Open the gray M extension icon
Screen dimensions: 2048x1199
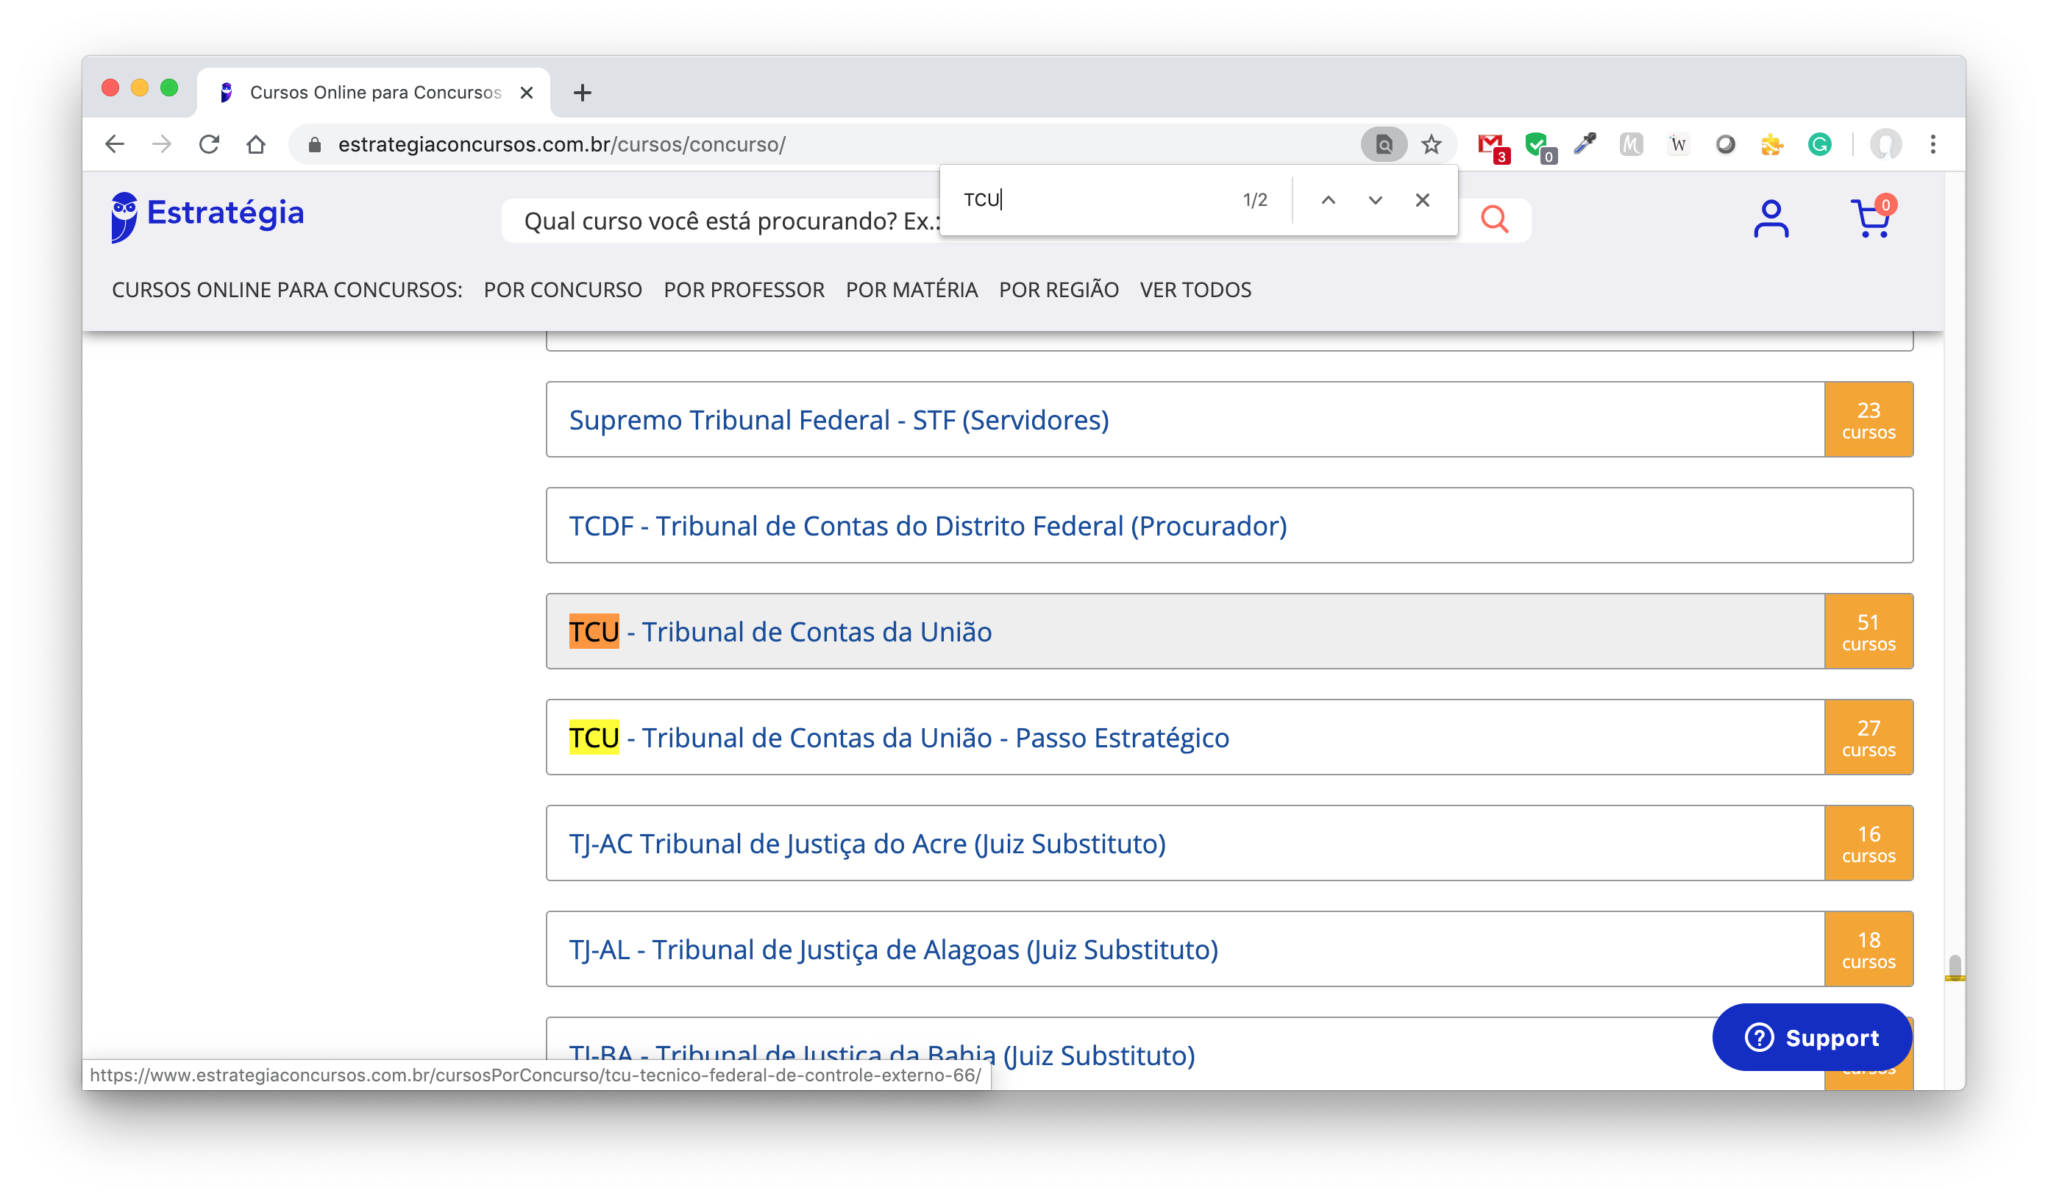[x=1632, y=144]
